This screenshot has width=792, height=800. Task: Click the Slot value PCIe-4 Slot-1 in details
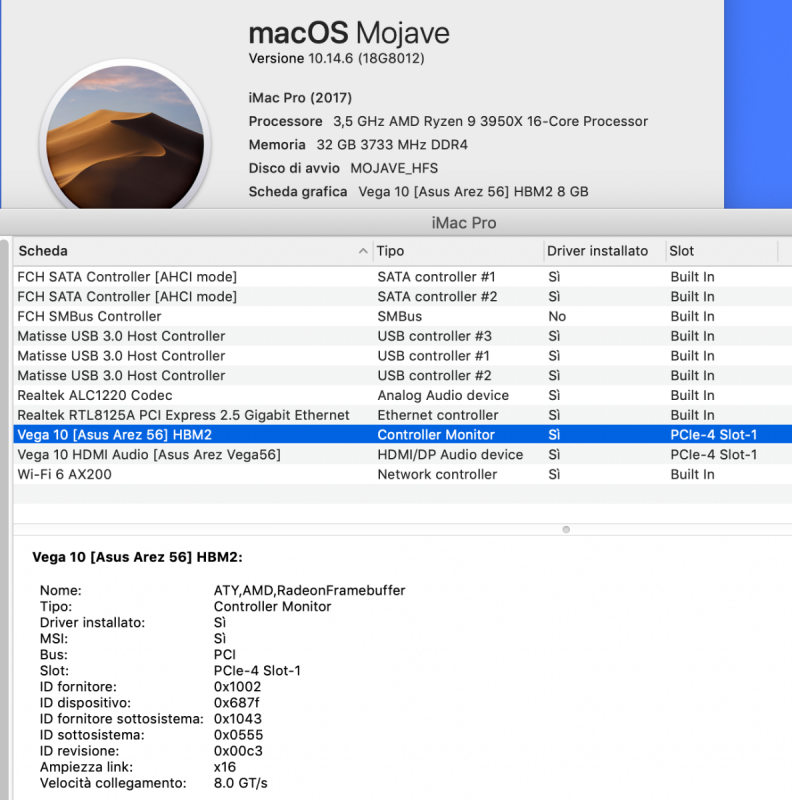point(257,671)
